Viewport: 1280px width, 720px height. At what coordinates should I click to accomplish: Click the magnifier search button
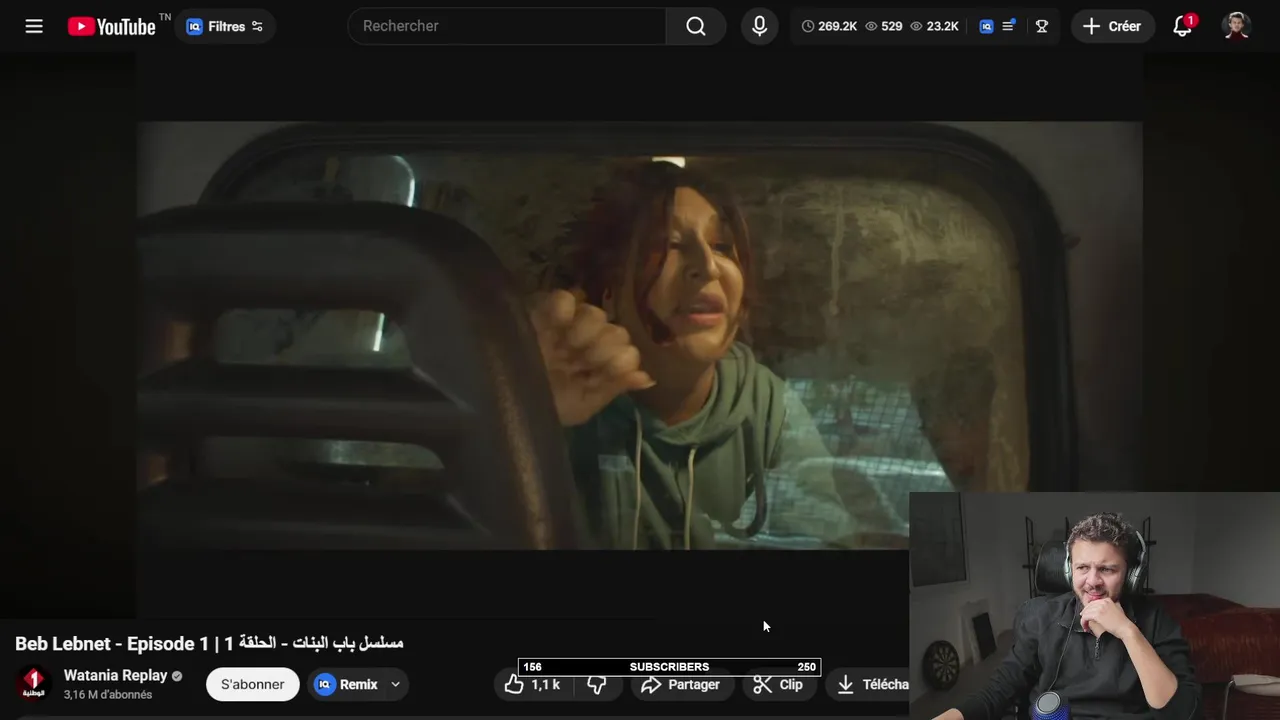(696, 26)
